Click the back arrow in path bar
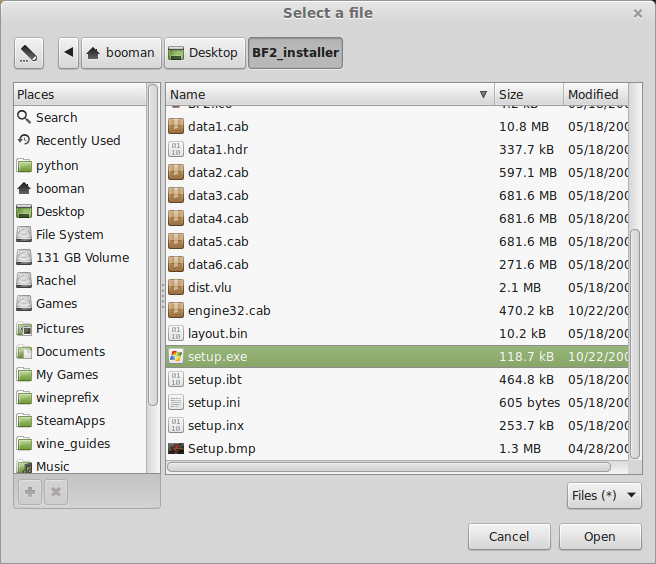656x564 pixels. [69, 53]
